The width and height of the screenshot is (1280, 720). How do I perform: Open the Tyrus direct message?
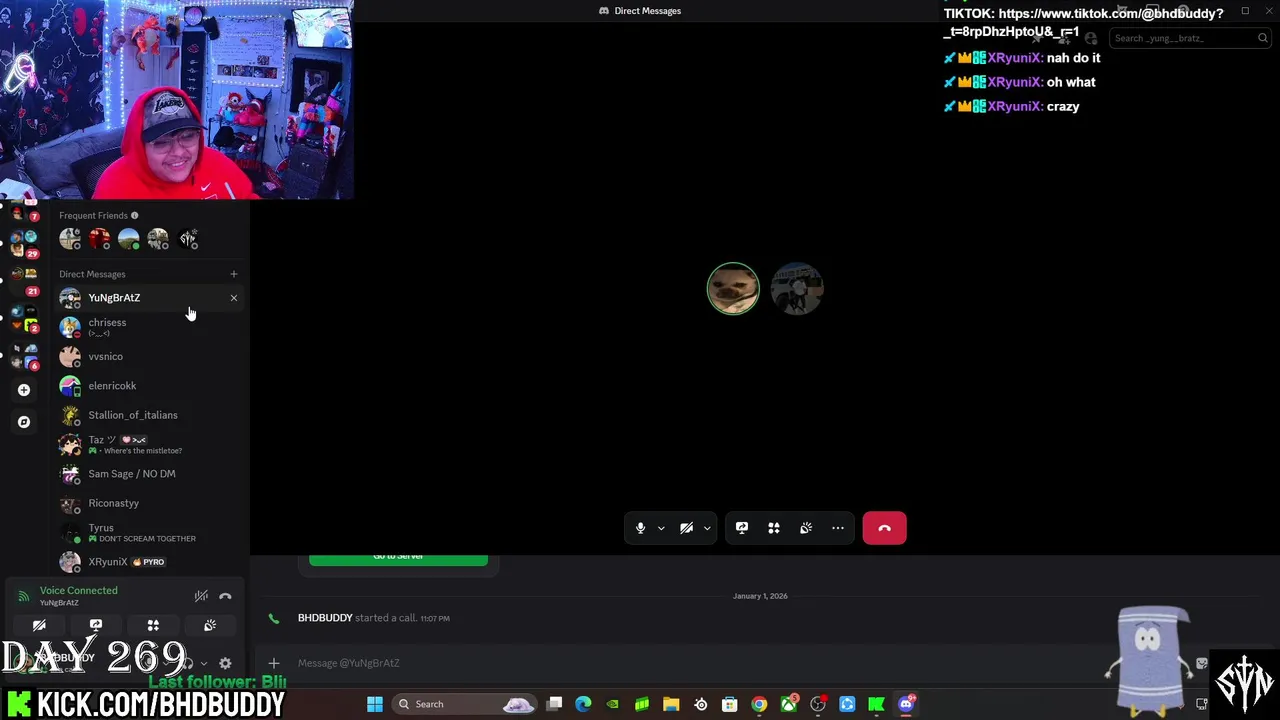click(150, 532)
